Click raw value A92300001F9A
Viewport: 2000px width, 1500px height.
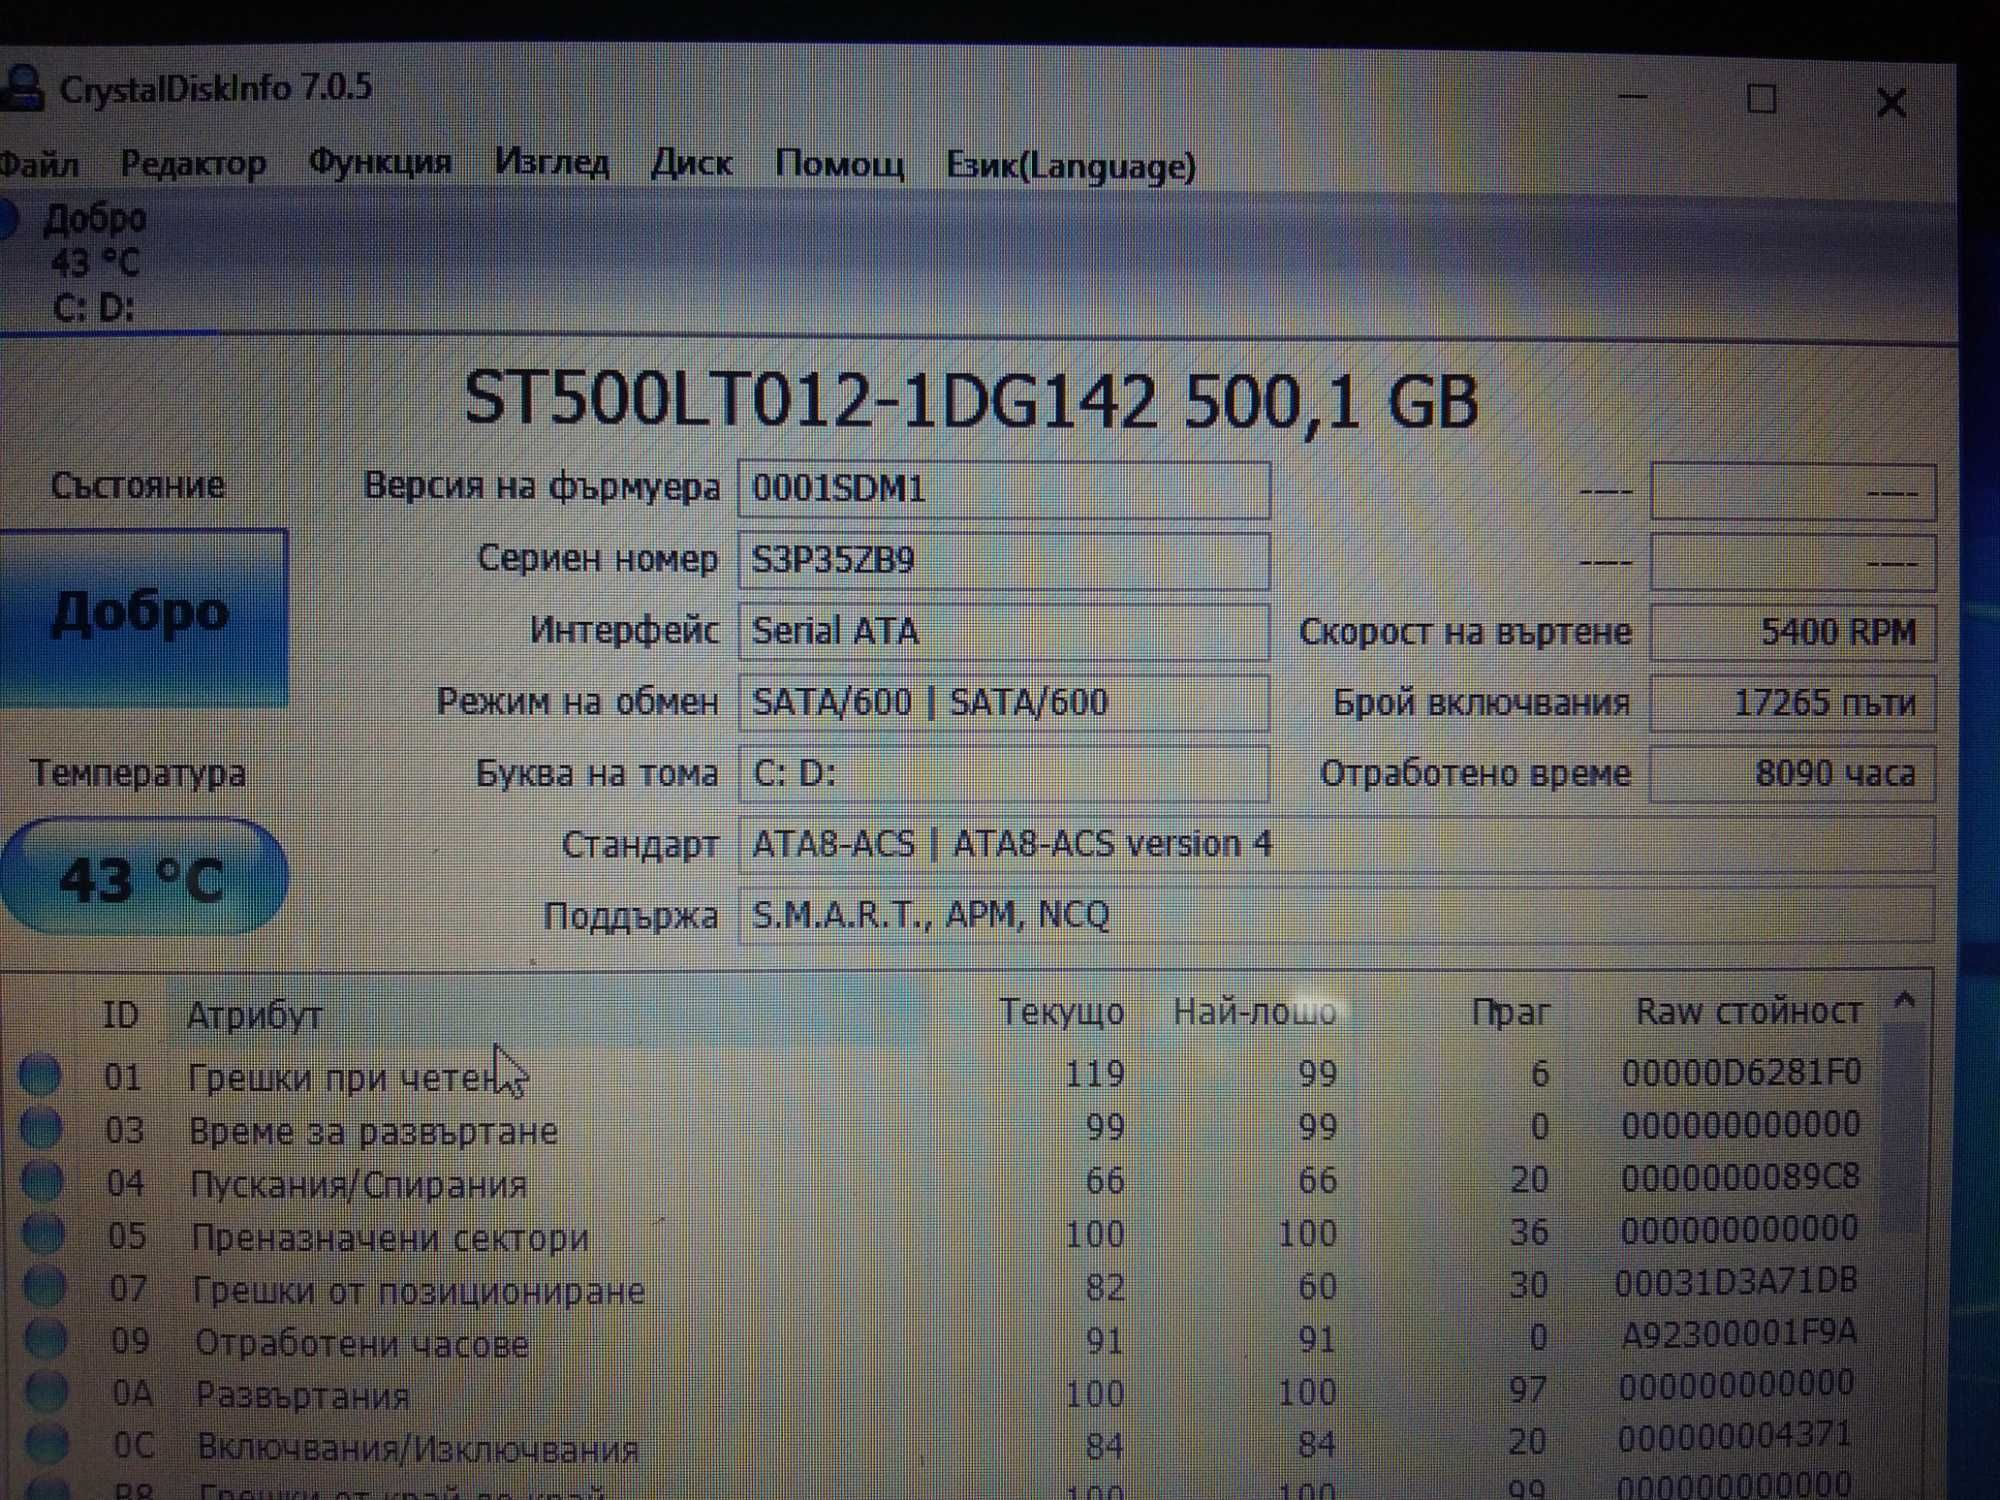coord(1738,1333)
